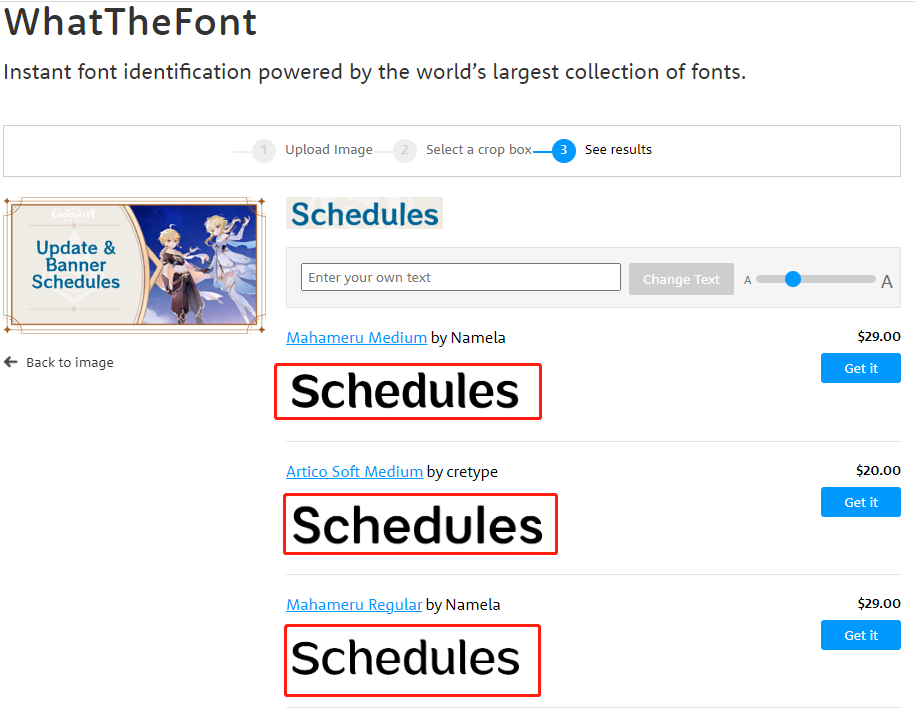The image size is (915, 716).
Task: Click step 2 circle for crop box
Action: click(405, 150)
